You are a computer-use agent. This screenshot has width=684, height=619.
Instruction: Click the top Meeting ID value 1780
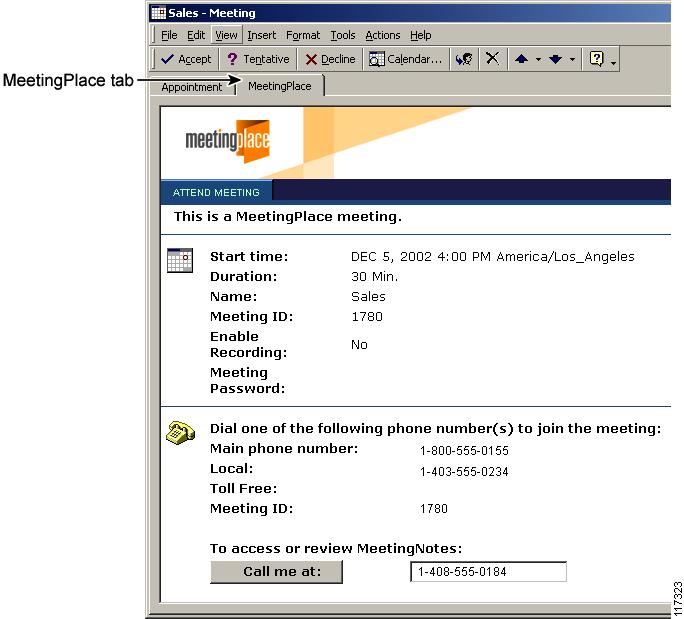click(367, 317)
